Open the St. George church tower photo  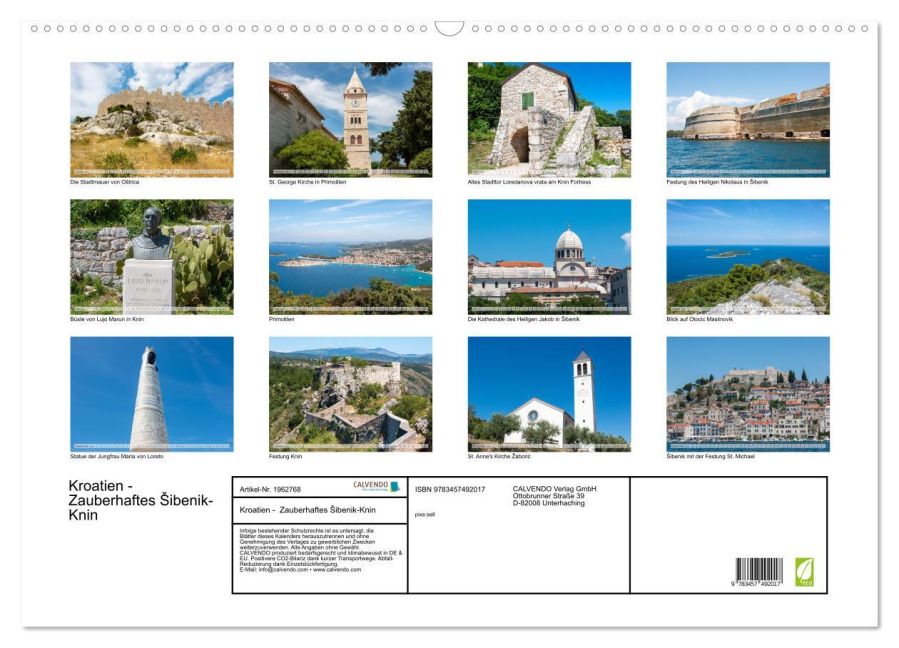350,119
